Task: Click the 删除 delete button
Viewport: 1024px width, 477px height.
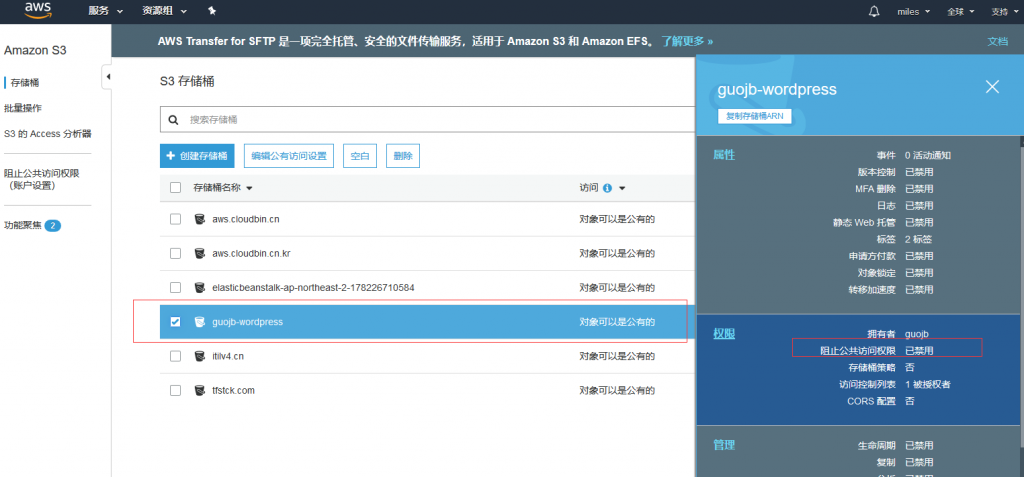Action: coord(403,156)
